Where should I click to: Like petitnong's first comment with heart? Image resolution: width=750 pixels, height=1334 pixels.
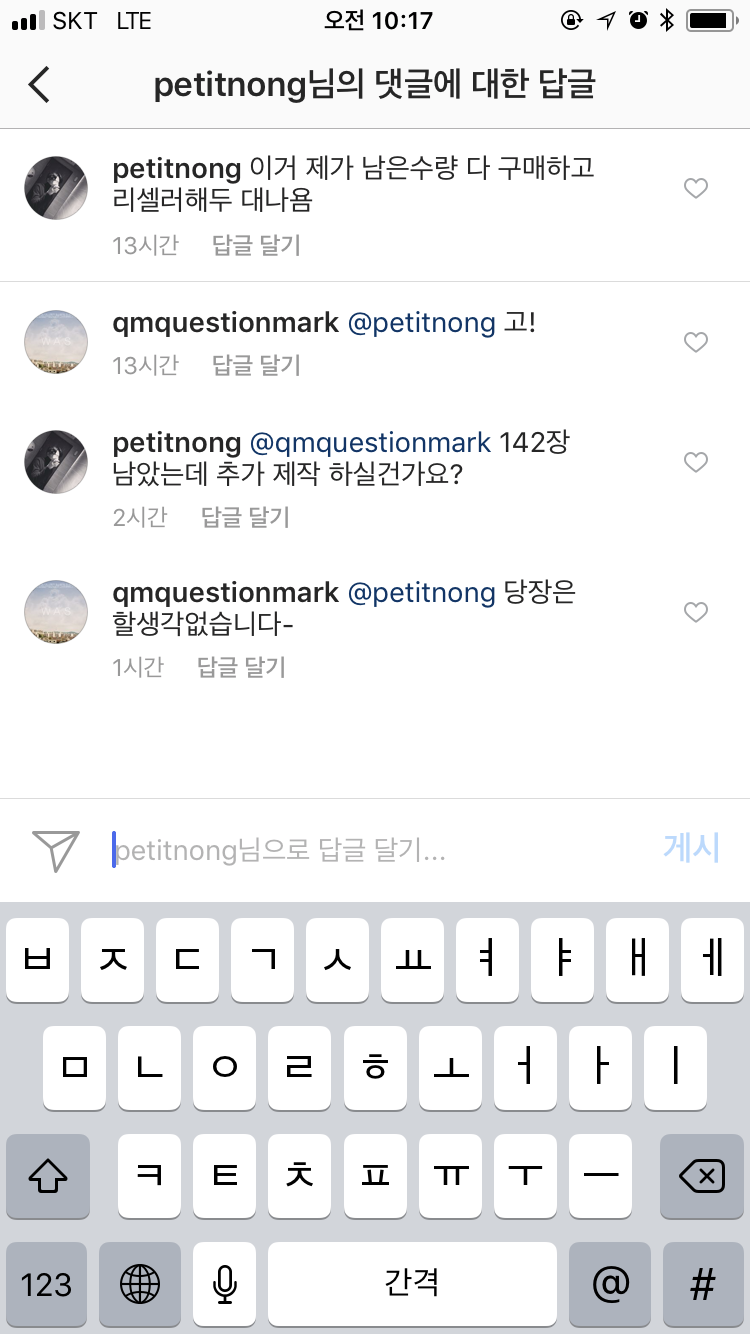[696, 188]
